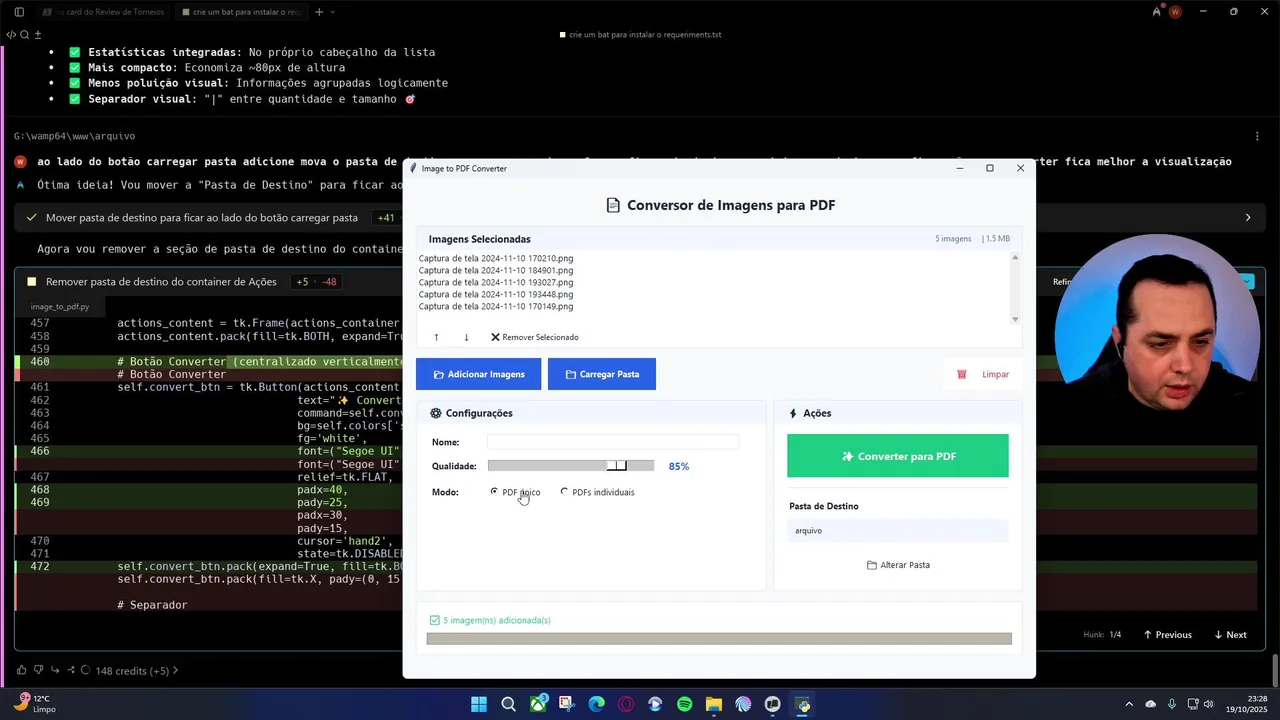Click the thumbs-up feedback icon

click(x=21, y=671)
